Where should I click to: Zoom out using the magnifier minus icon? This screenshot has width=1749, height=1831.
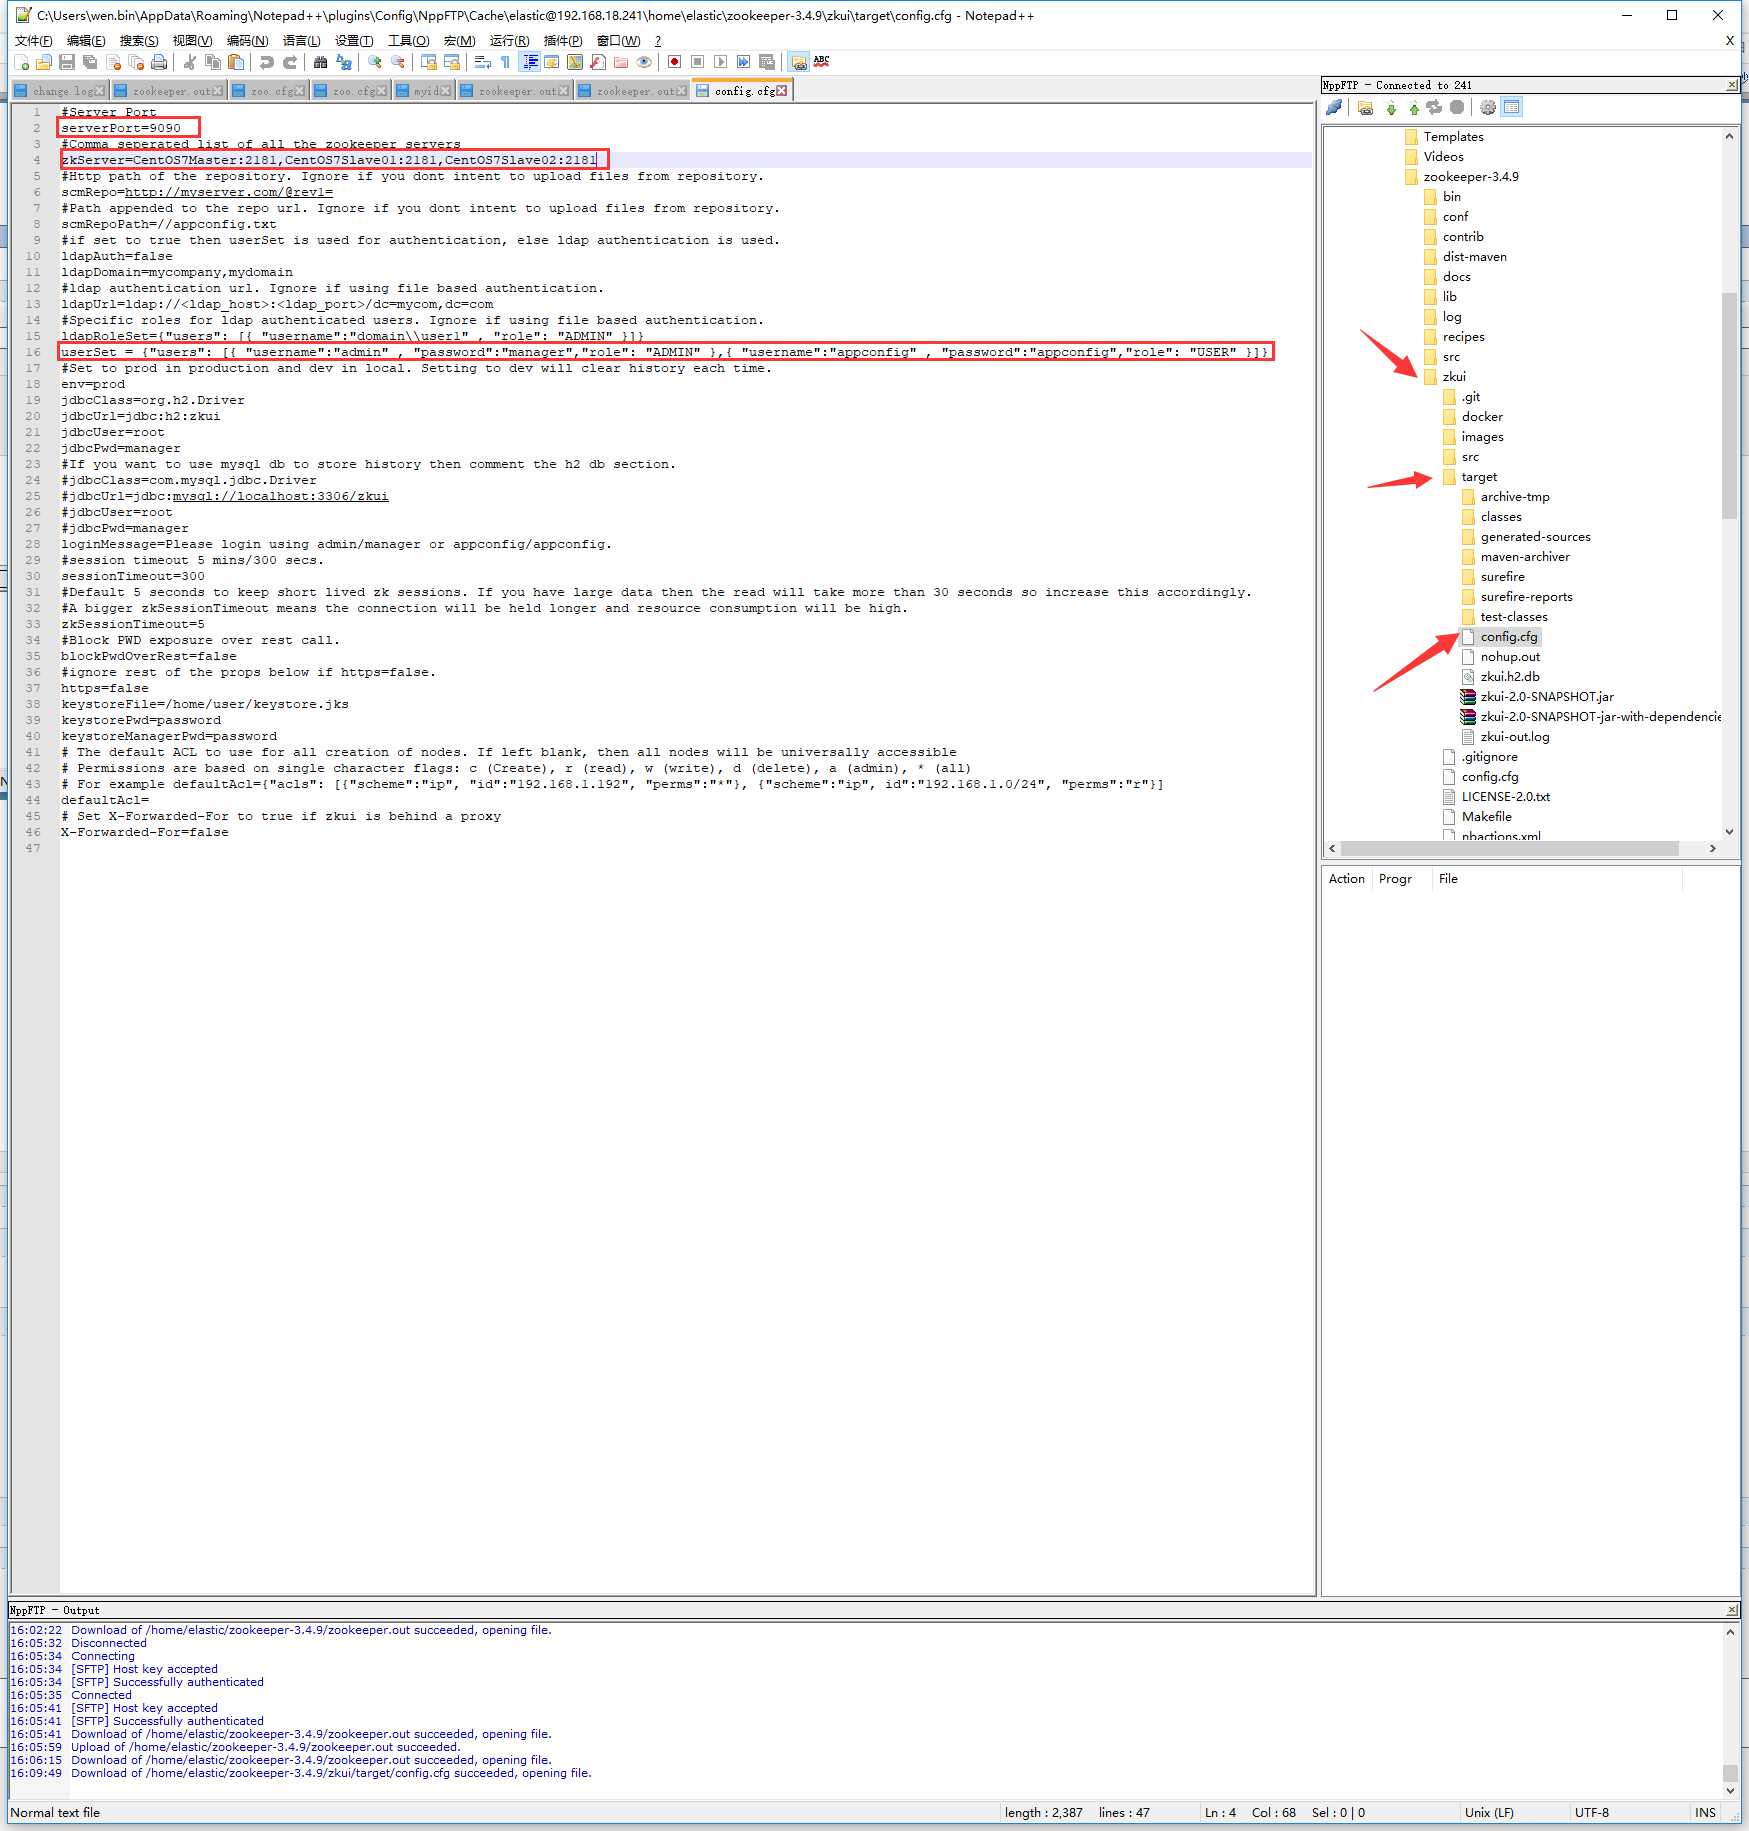(x=398, y=62)
